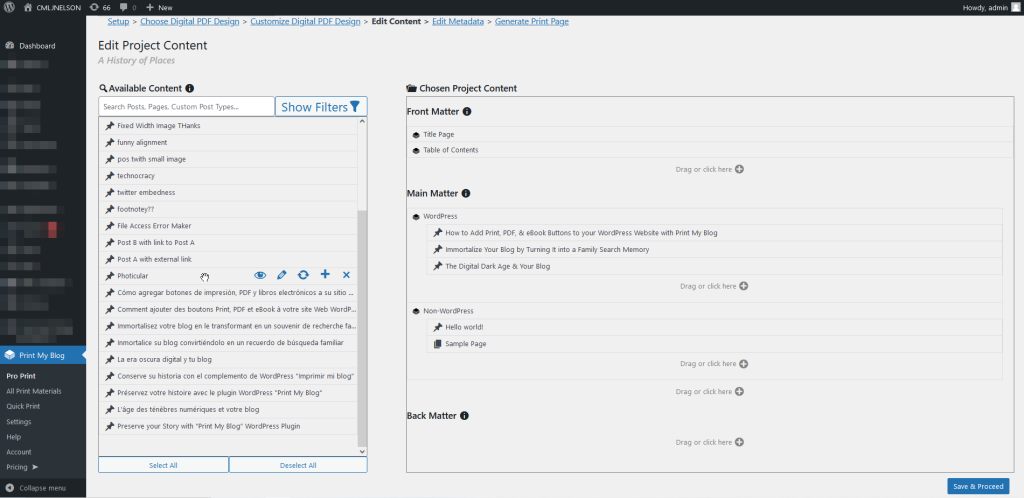The width and height of the screenshot is (1024, 498).
Task: Click the Front Matter info icon
Action: pos(467,112)
